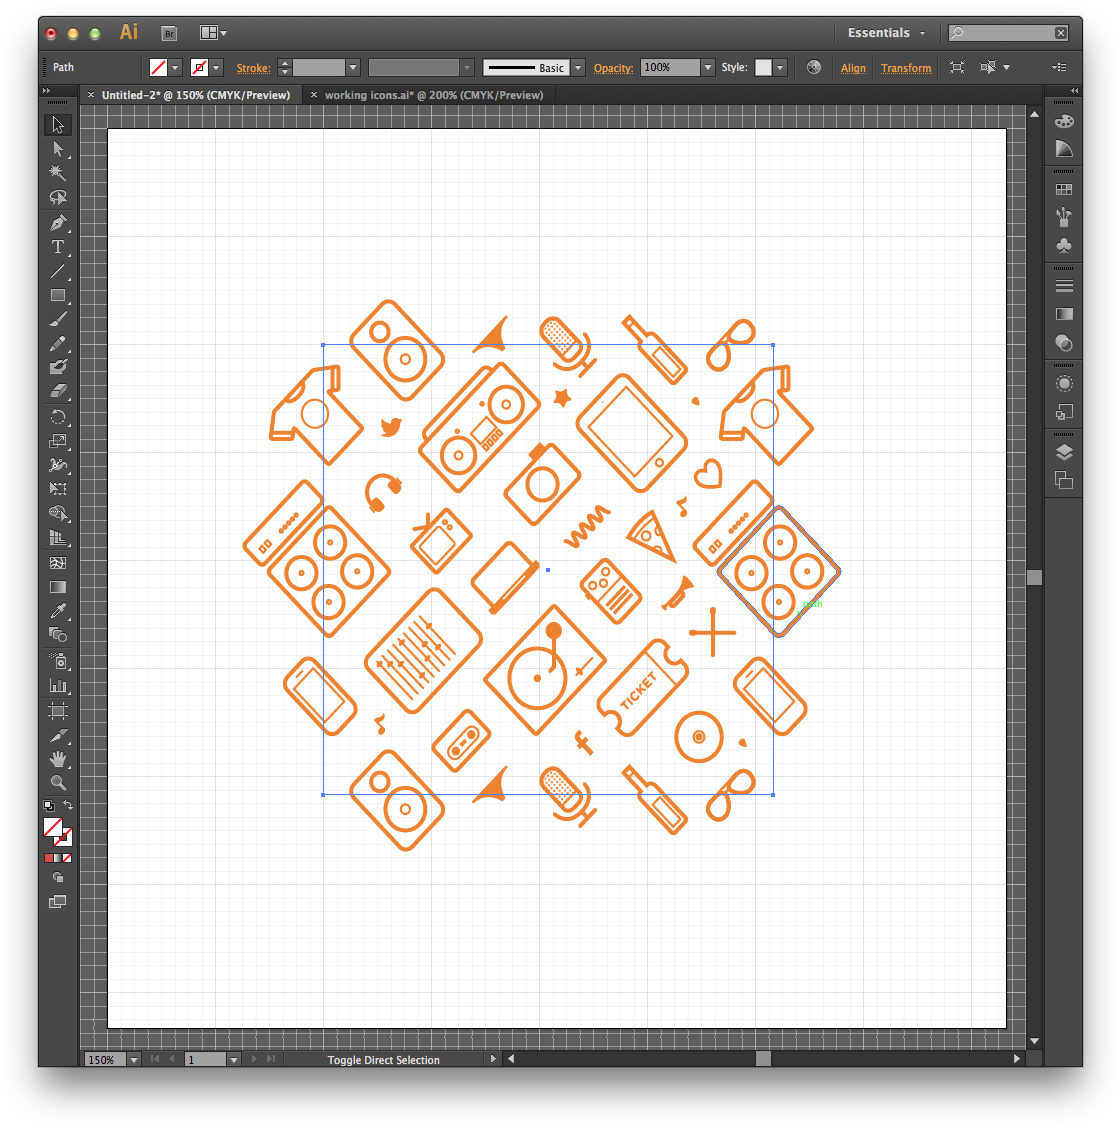Swap the fill and stroke colors
The image size is (1120, 1126).
click(x=68, y=806)
